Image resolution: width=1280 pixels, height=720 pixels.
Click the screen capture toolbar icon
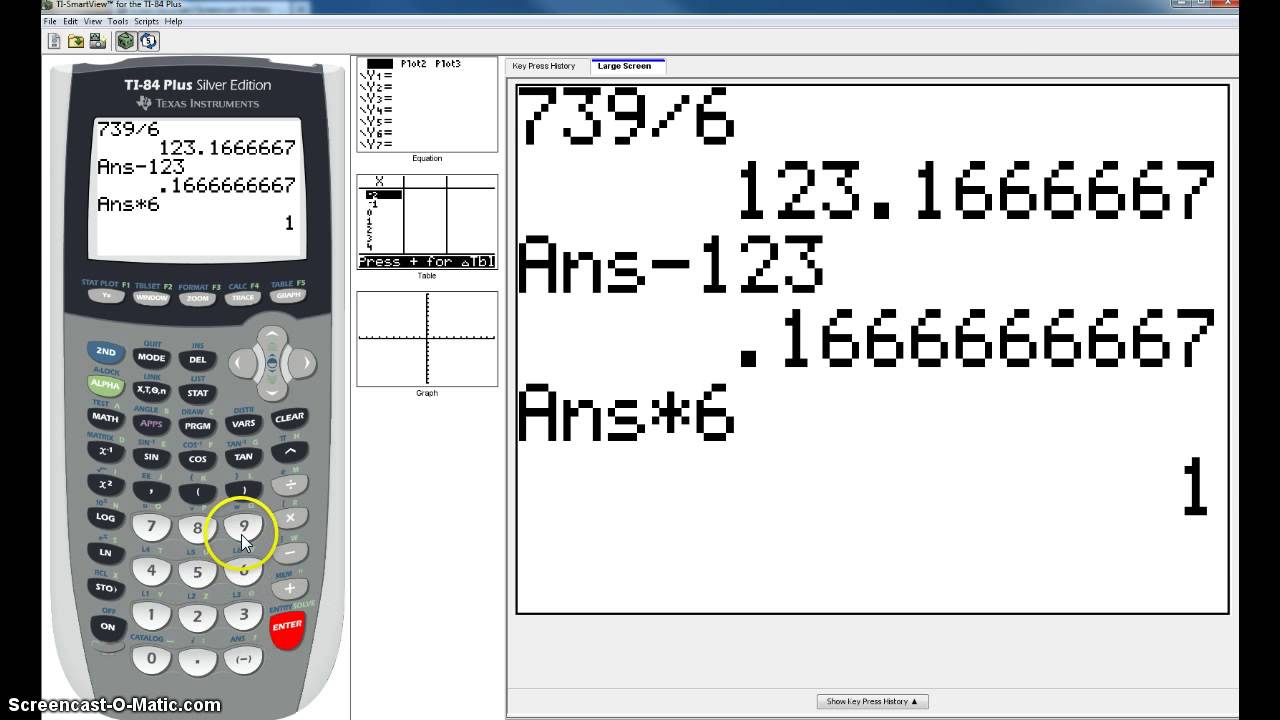point(97,41)
